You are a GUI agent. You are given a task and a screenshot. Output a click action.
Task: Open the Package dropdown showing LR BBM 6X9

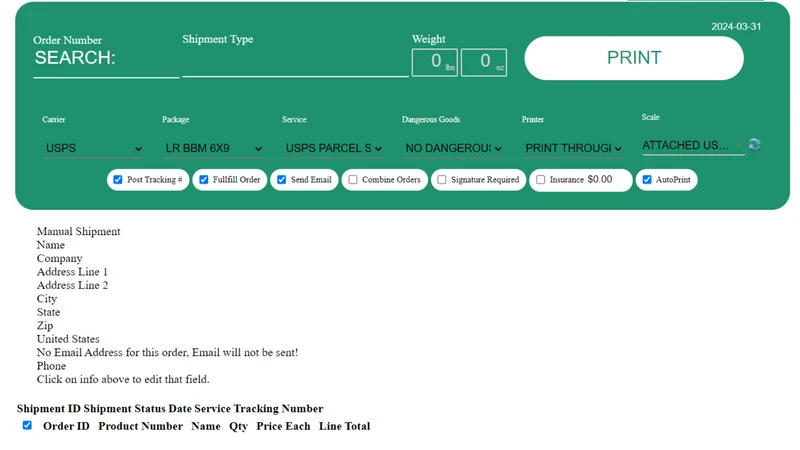[213, 148]
